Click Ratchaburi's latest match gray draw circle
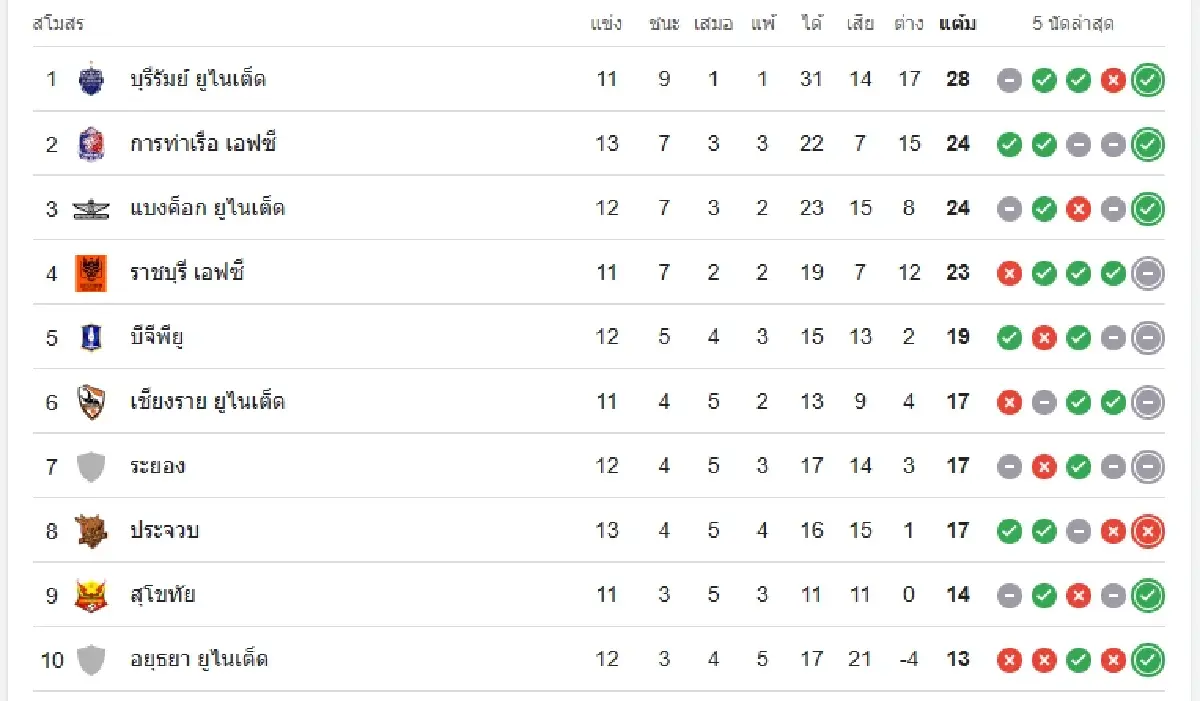1200x701 pixels. tap(1148, 273)
